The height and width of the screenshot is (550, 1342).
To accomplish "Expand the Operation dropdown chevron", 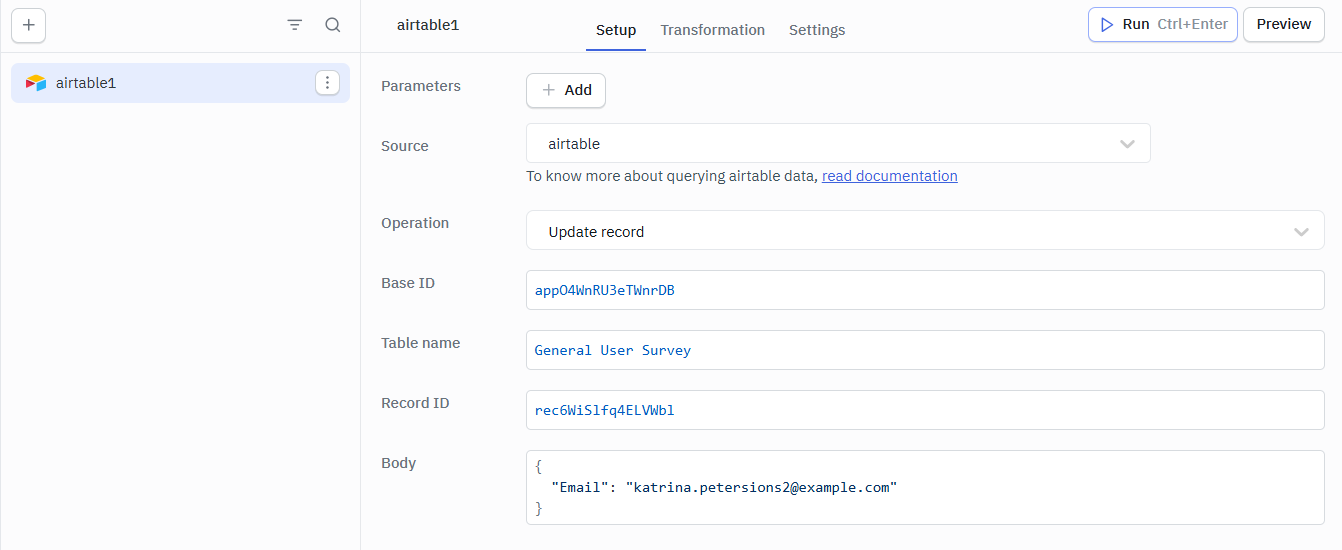I will click(x=1301, y=232).
